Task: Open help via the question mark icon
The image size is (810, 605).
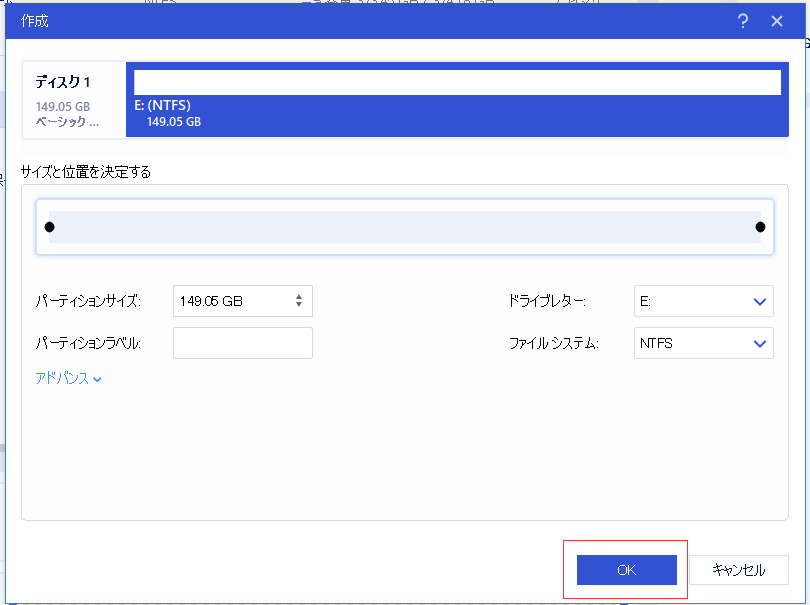Action: [x=742, y=20]
